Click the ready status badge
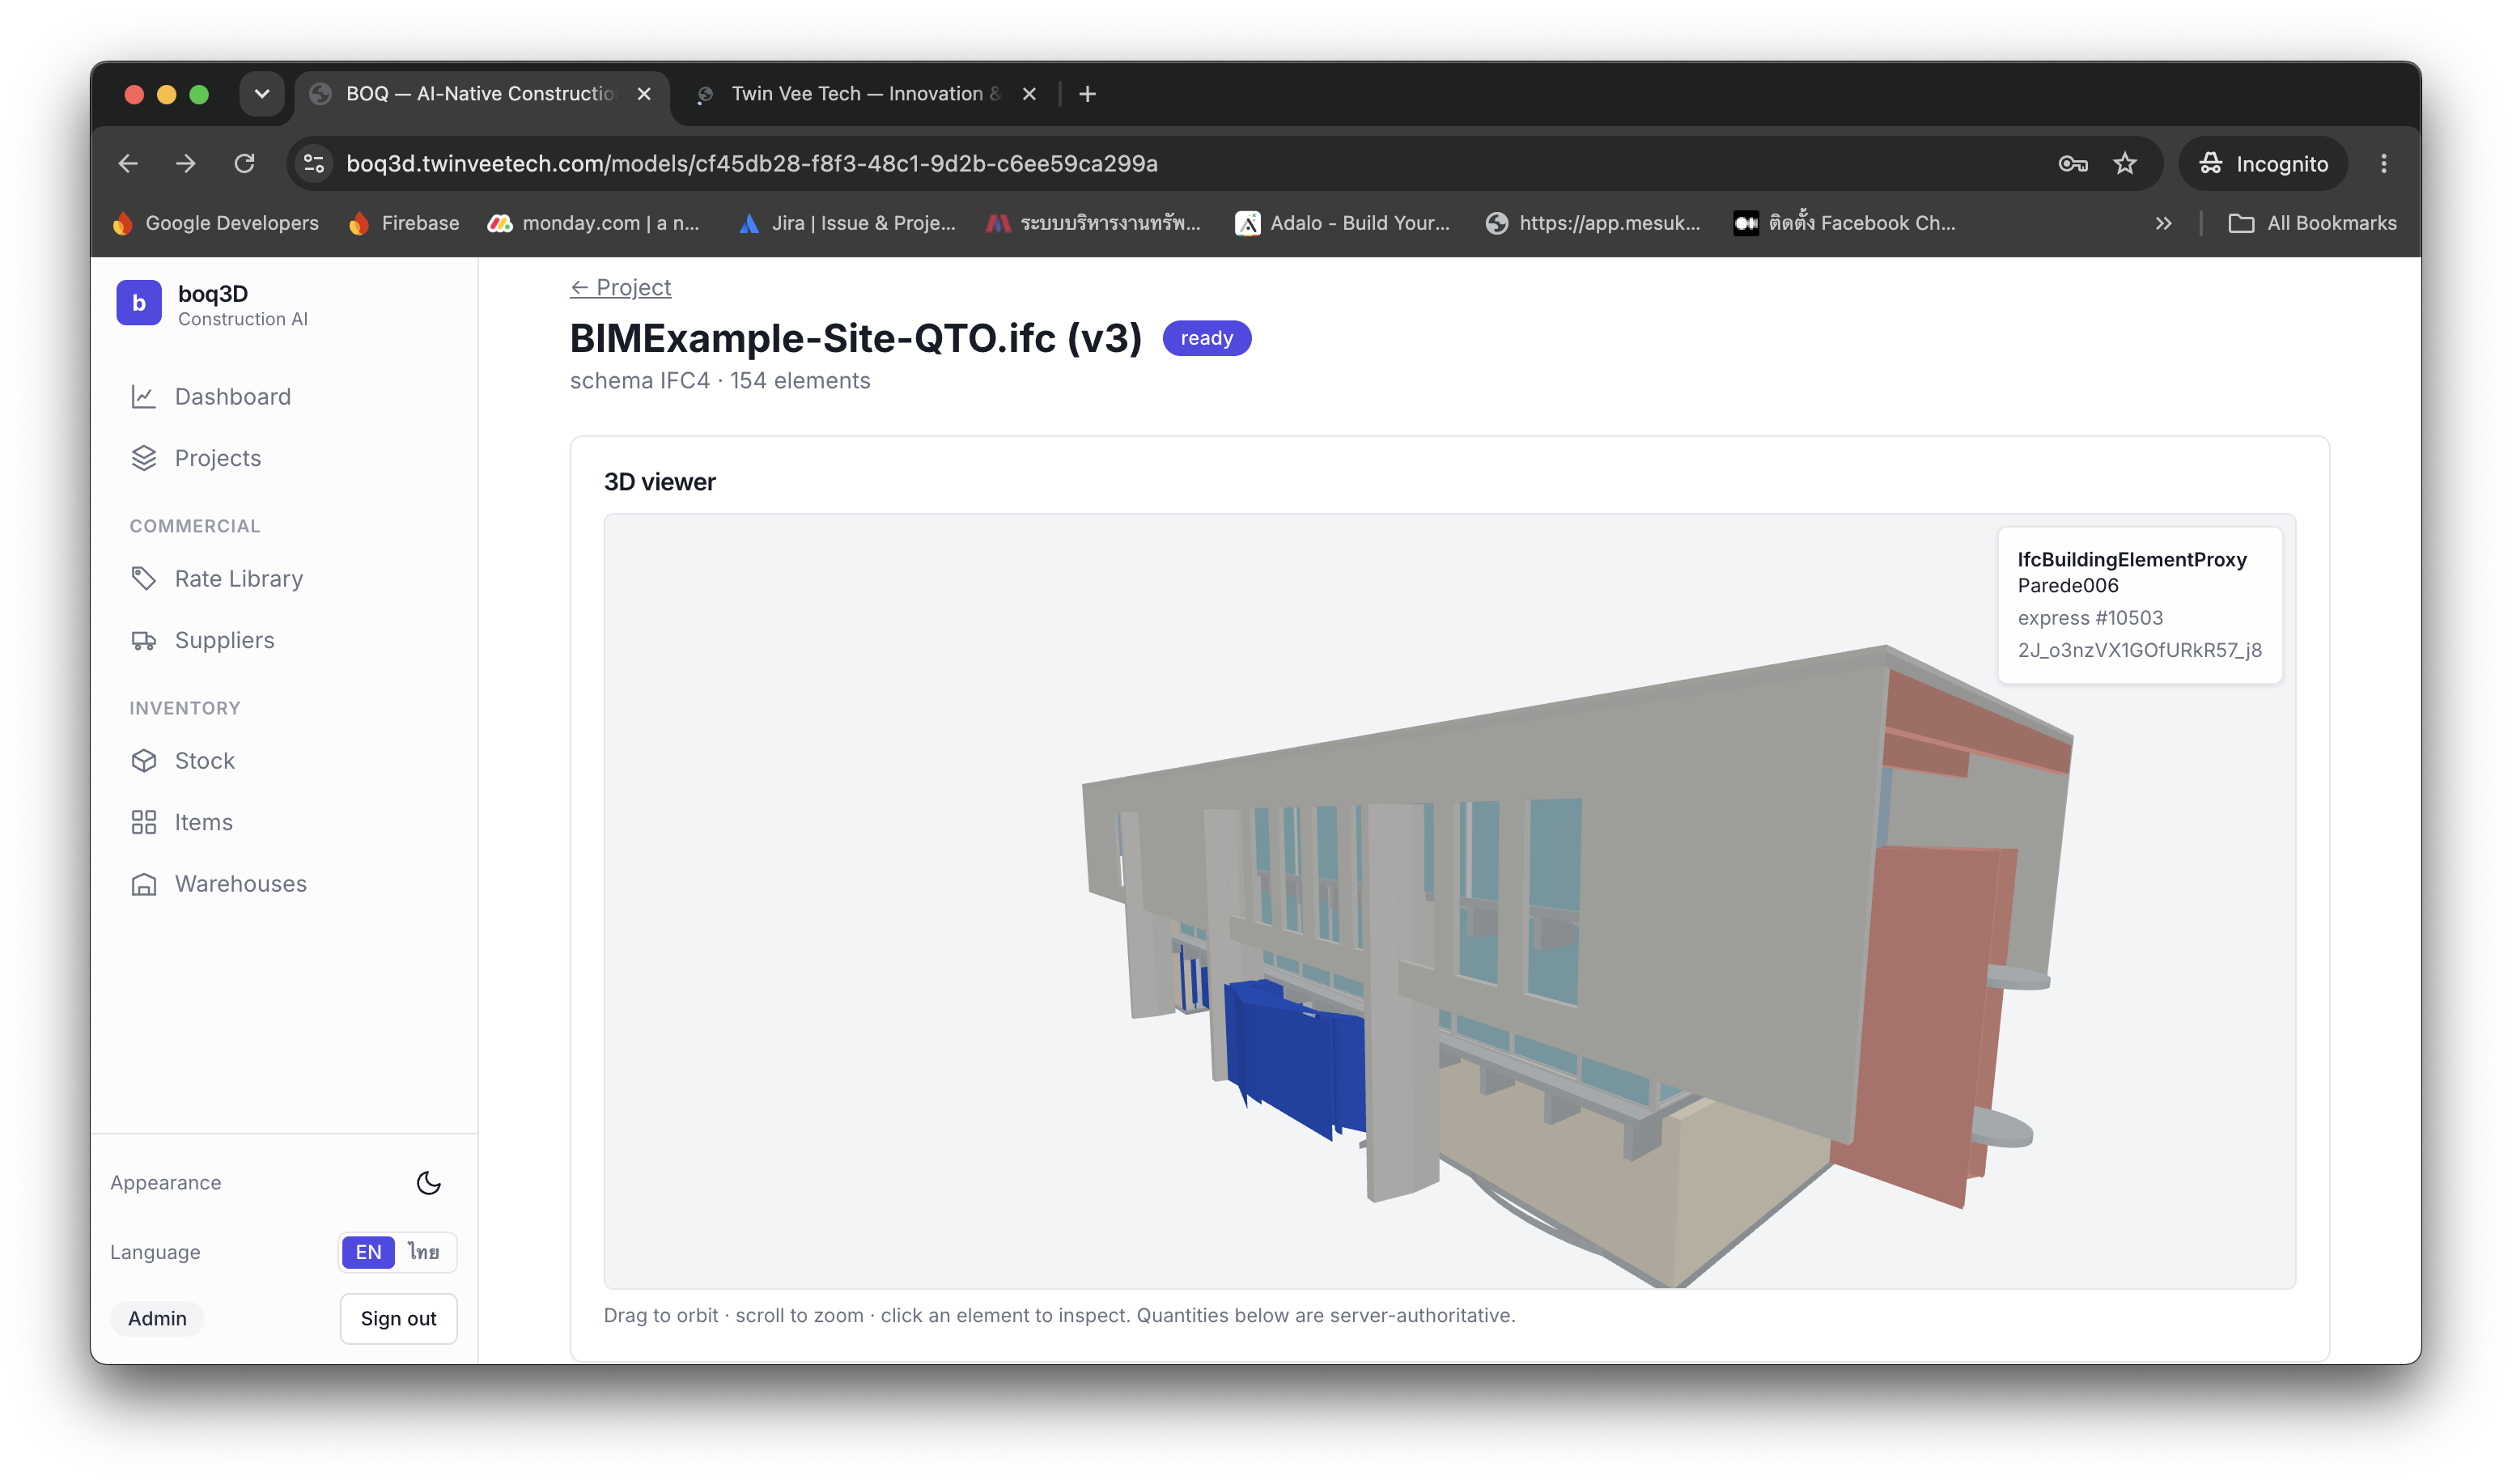The image size is (2512, 1484). (x=1206, y=338)
